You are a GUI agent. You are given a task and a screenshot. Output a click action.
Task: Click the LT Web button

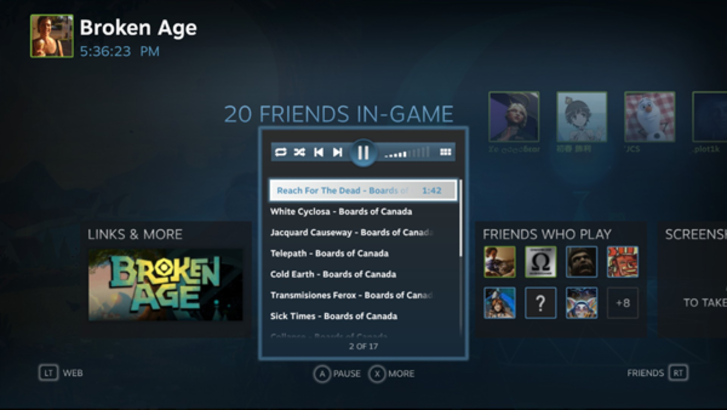(x=61, y=373)
